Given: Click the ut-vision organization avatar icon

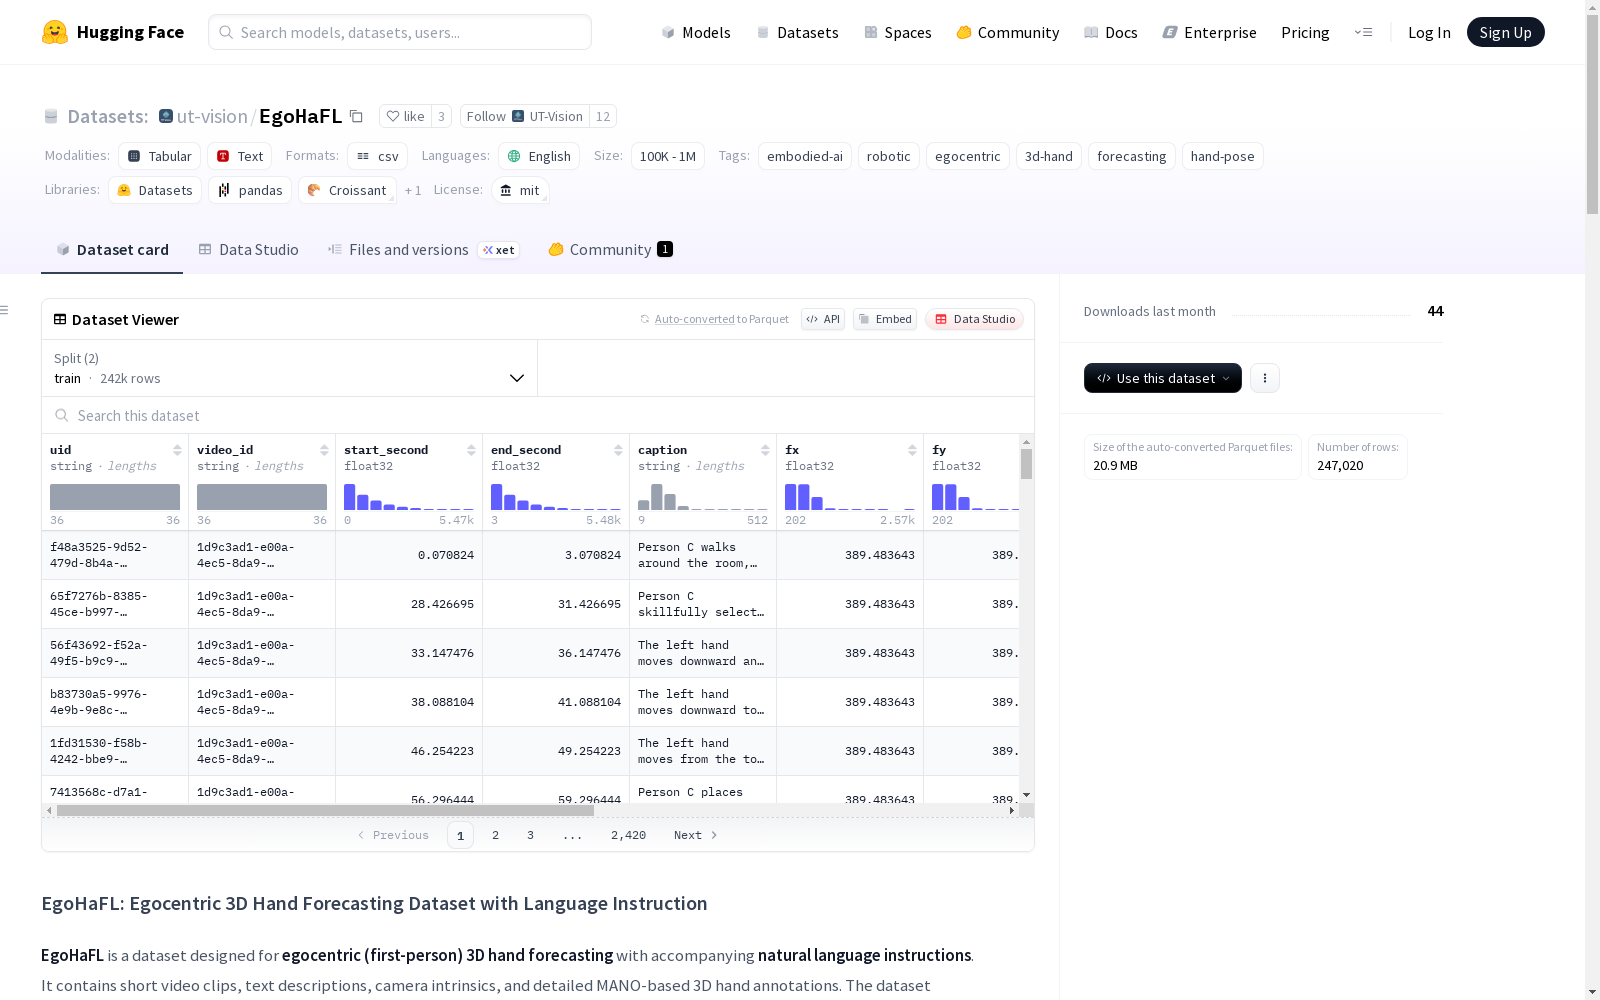Looking at the screenshot, I should pyautogui.click(x=166, y=116).
